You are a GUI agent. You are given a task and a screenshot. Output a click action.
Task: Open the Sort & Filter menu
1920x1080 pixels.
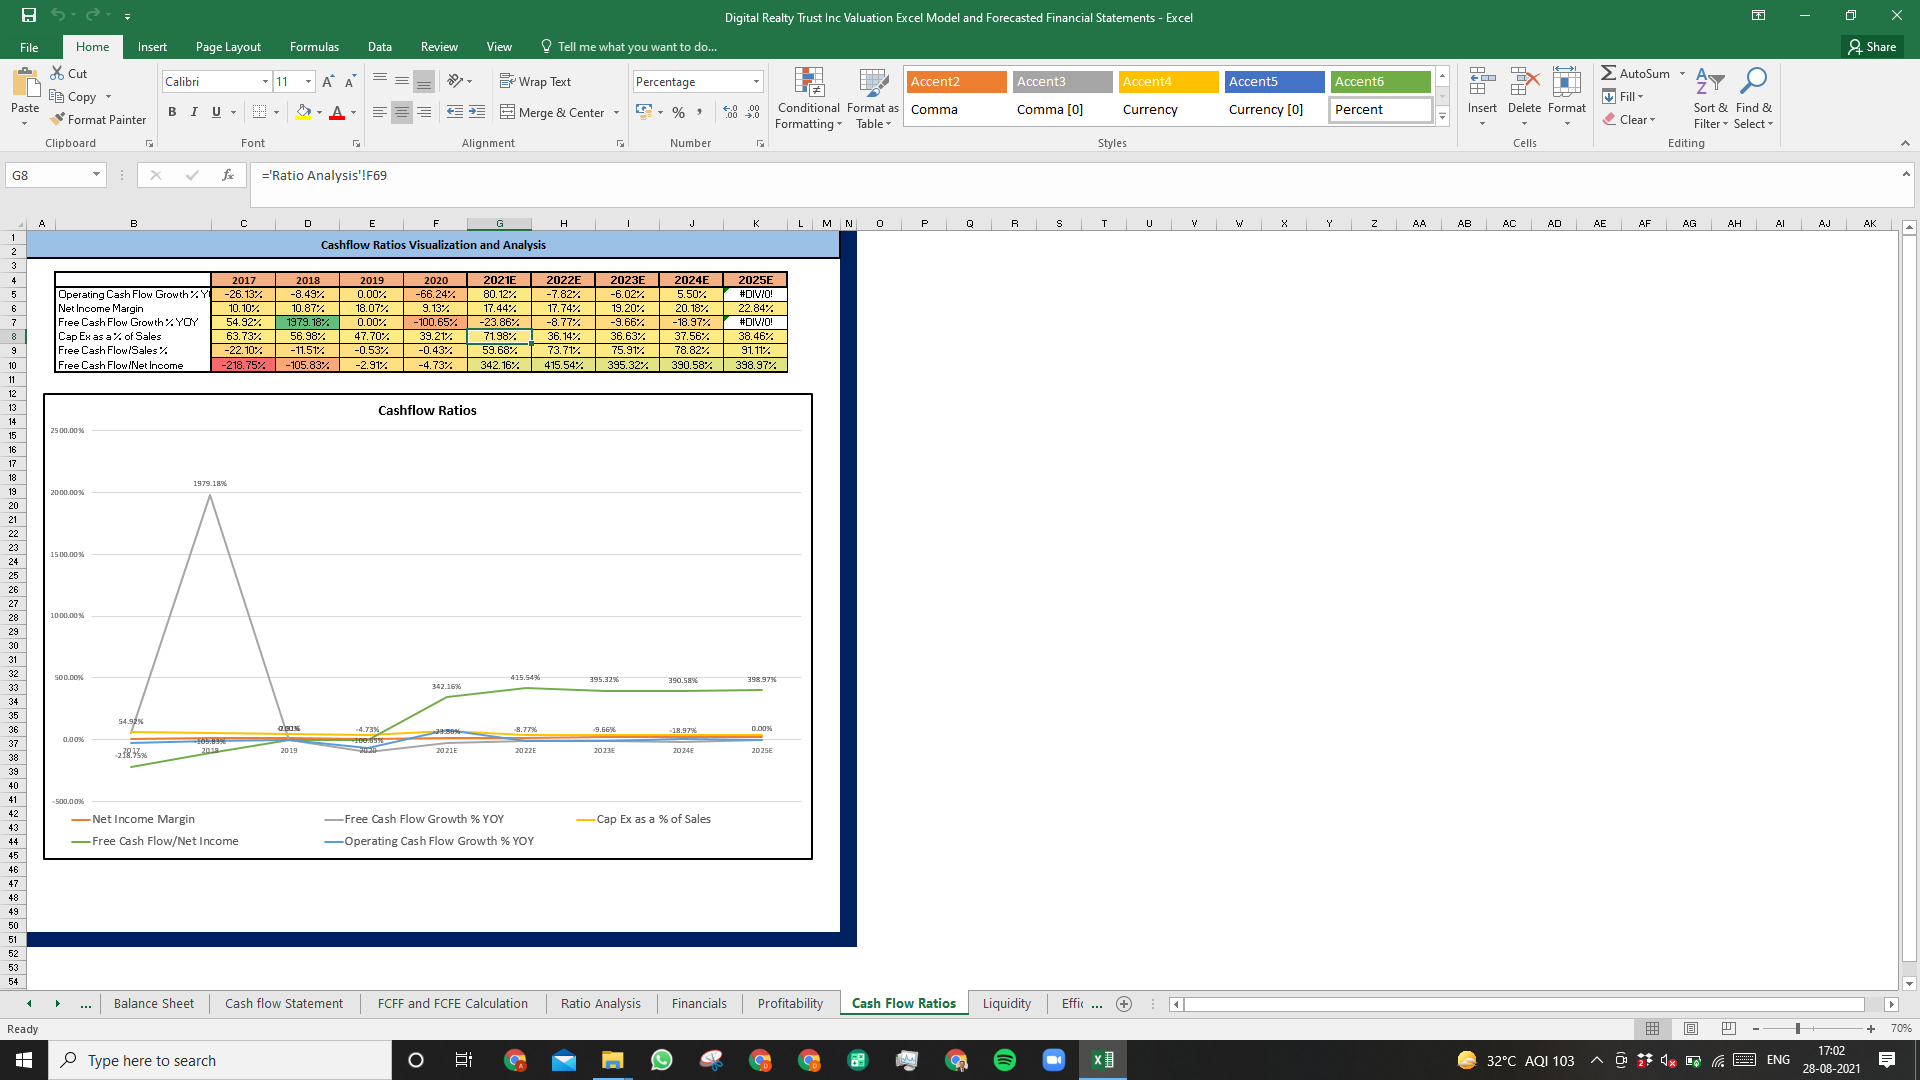(x=1710, y=98)
